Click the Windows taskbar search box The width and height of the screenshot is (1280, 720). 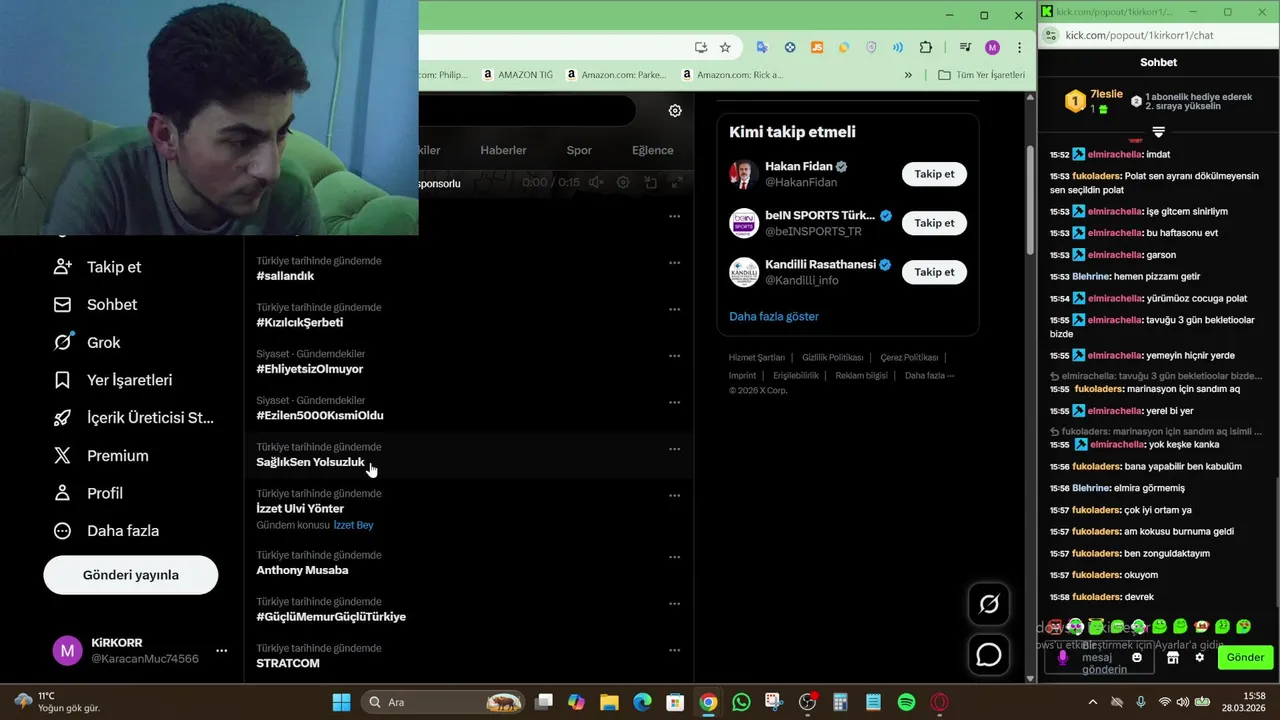point(445,702)
